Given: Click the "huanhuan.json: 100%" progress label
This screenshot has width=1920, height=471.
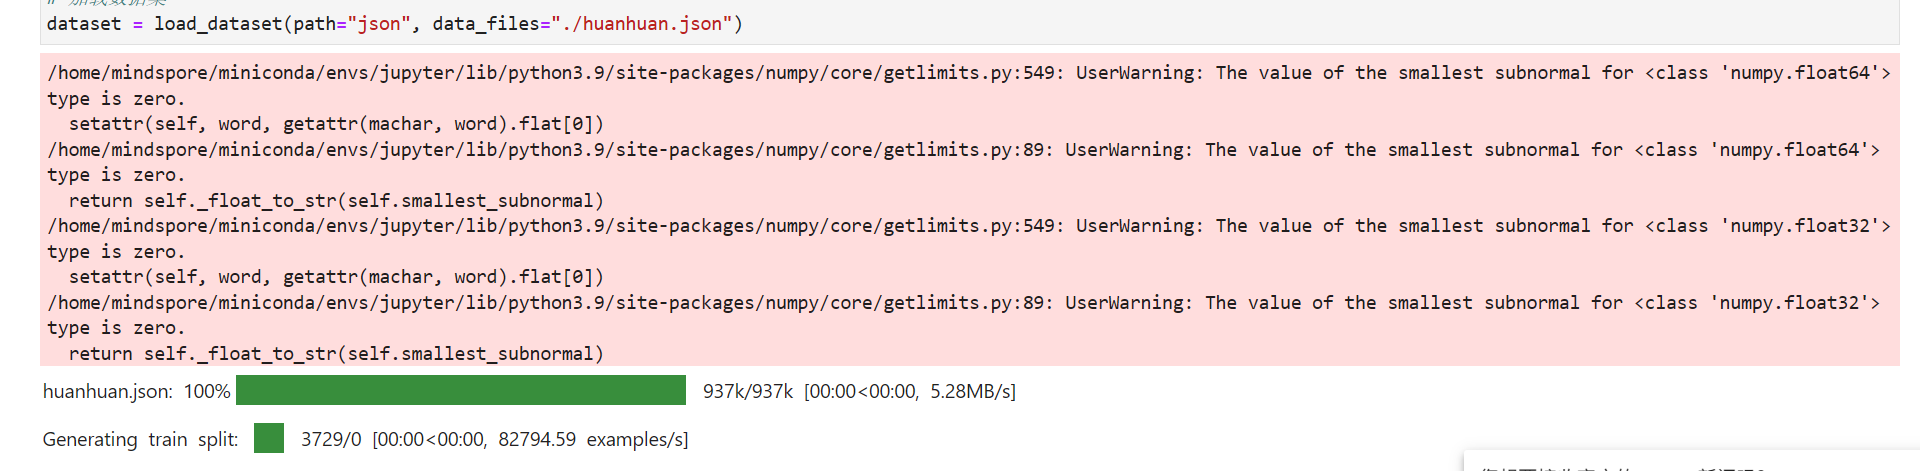Looking at the screenshot, I should tap(136, 392).
